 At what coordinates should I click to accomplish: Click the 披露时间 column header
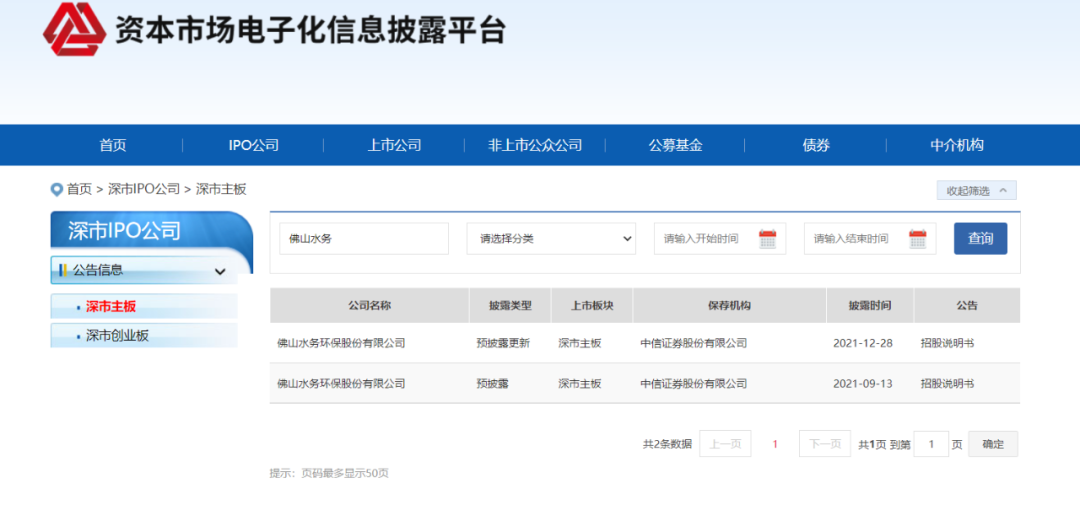pos(870,305)
